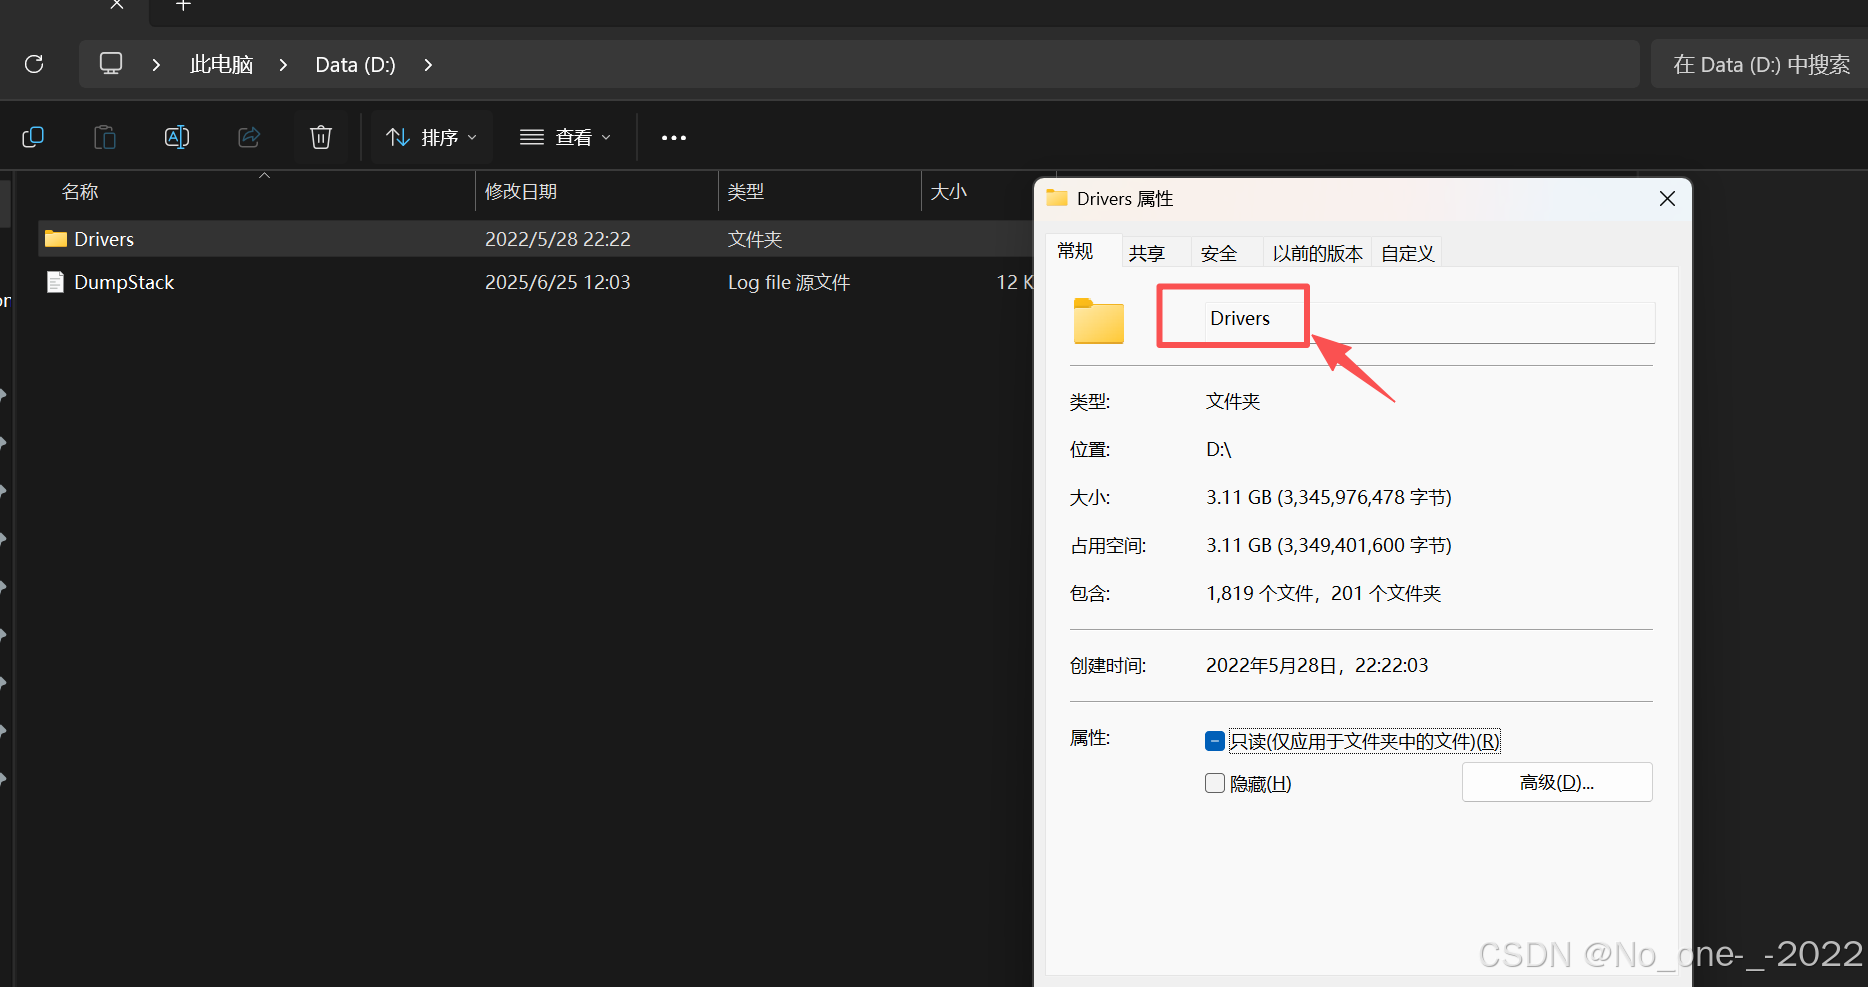Sort by the 大小 column header
This screenshot has height=987, width=1868.
coord(949,191)
